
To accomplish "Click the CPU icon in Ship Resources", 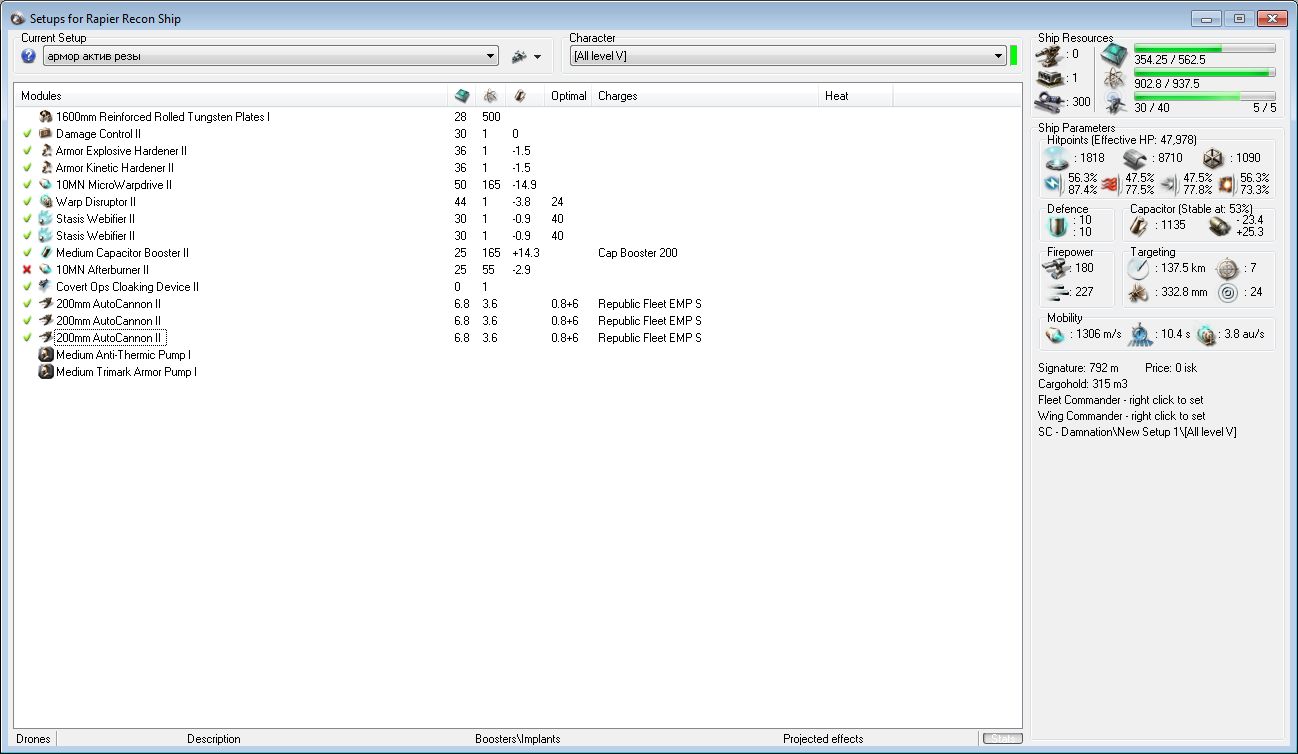I will (1114, 54).
